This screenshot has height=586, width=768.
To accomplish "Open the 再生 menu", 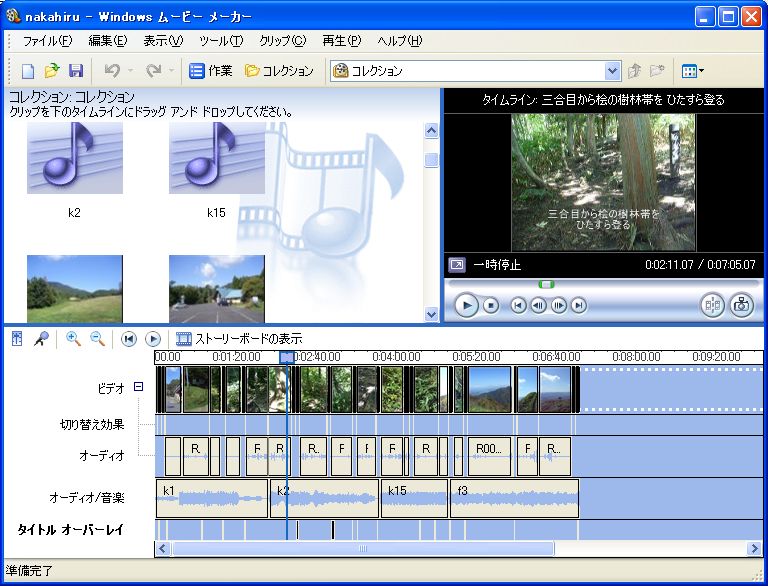I will pos(341,41).
